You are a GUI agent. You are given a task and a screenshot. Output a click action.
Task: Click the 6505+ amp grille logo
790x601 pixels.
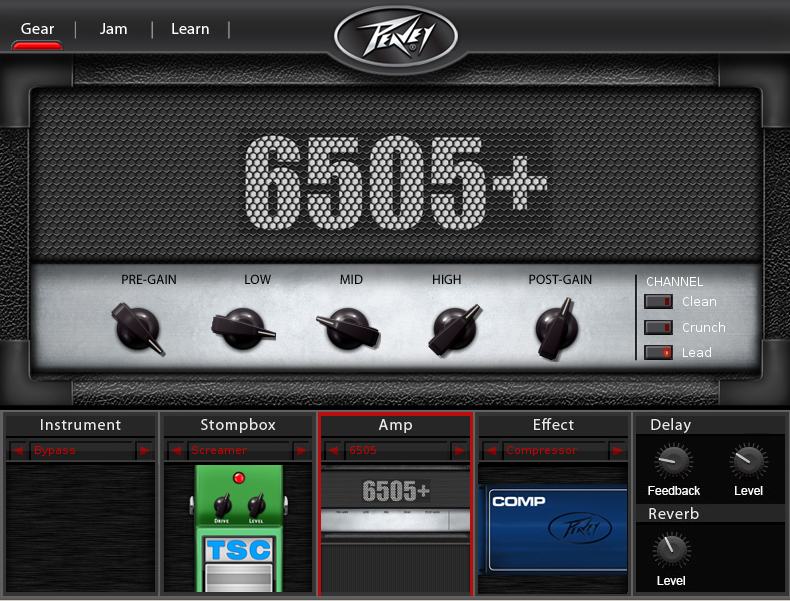click(396, 182)
